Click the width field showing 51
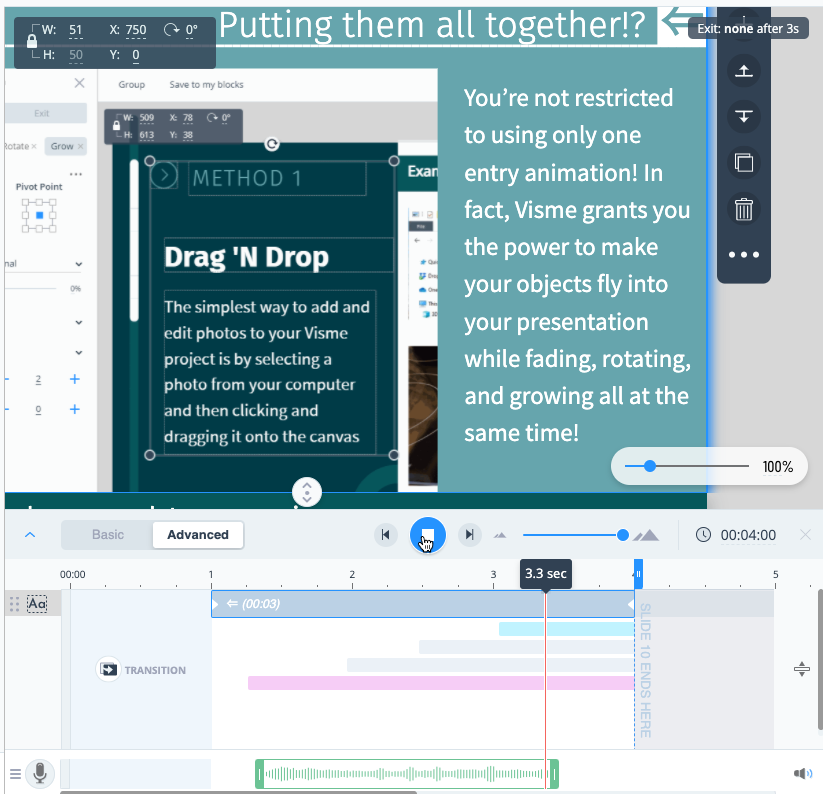This screenshot has height=794, width=823. click(76, 30)
